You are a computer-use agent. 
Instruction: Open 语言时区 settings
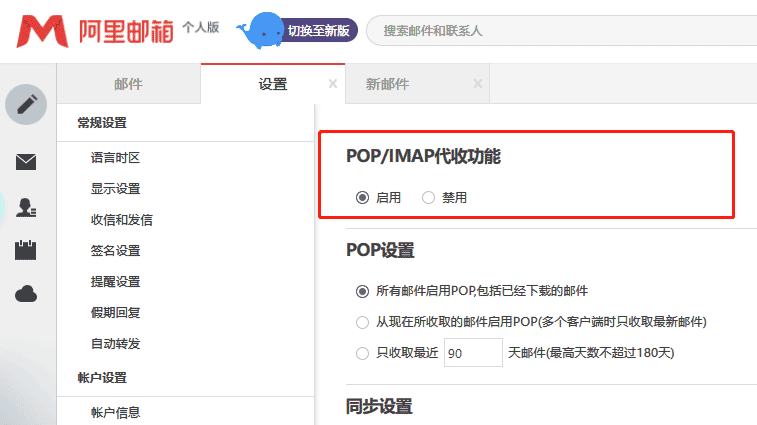tap(115, 158)
